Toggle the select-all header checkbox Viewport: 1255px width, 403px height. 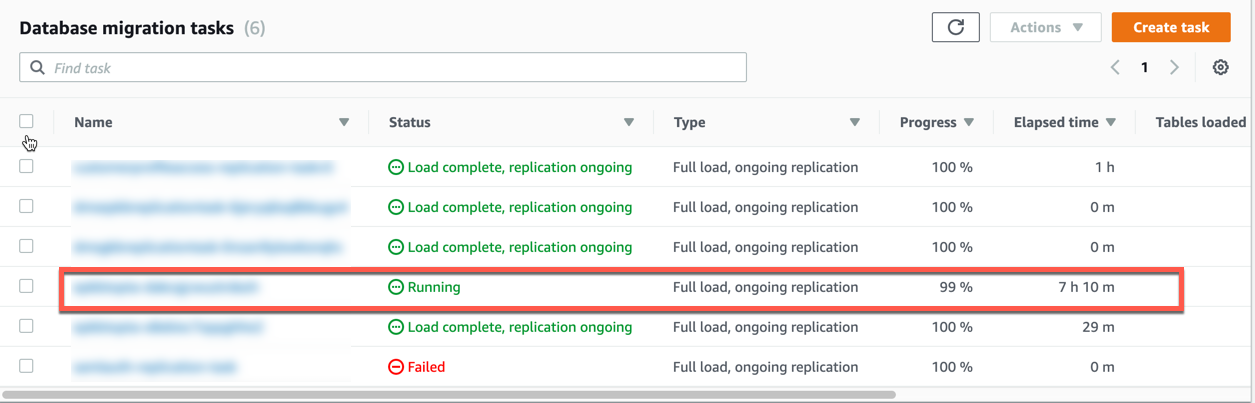pos(27,121)
